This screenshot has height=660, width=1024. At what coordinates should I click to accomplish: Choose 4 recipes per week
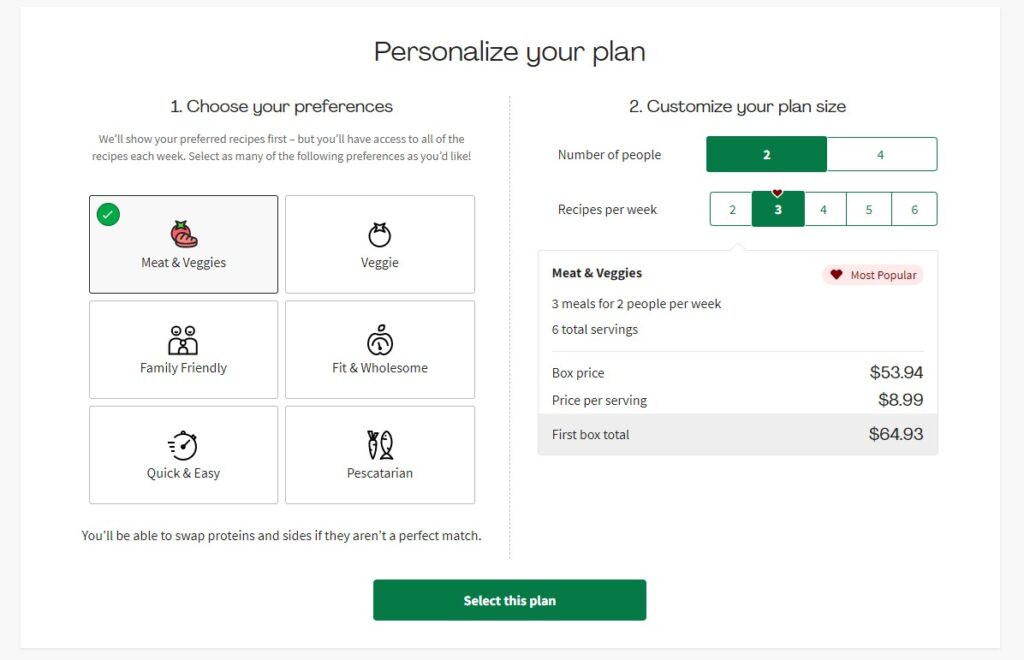[x=824, y=210]
